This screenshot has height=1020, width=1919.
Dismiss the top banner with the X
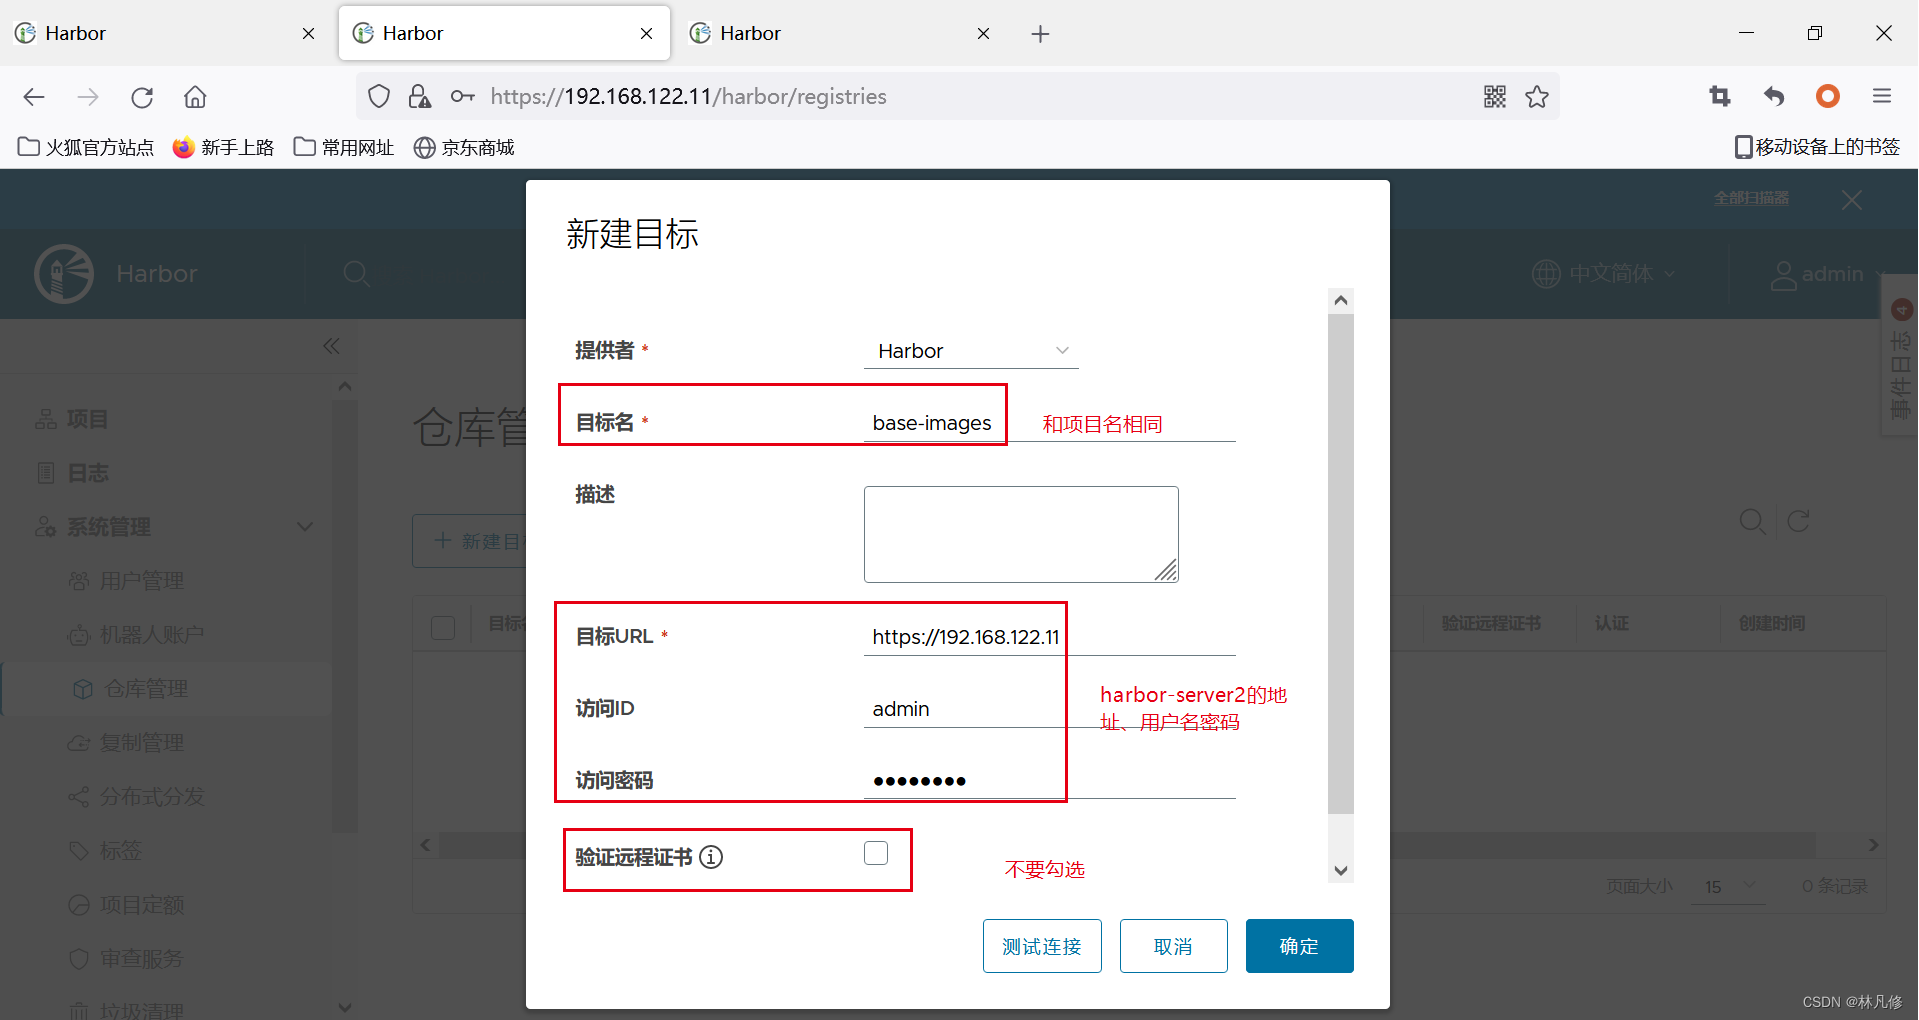pyautogui.click(x=1852, y=200)
